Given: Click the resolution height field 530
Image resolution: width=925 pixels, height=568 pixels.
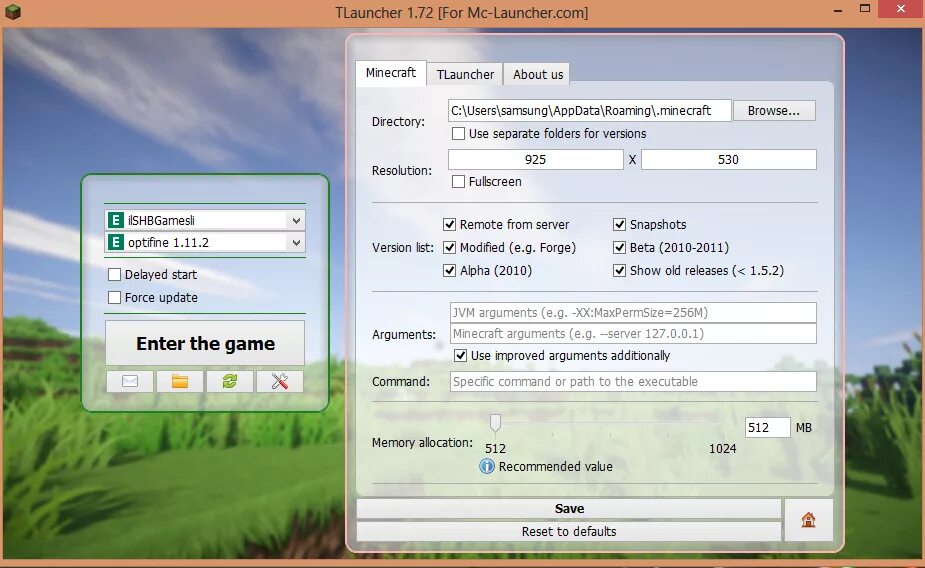Looking at the screenshot, I should pos(729,160).
